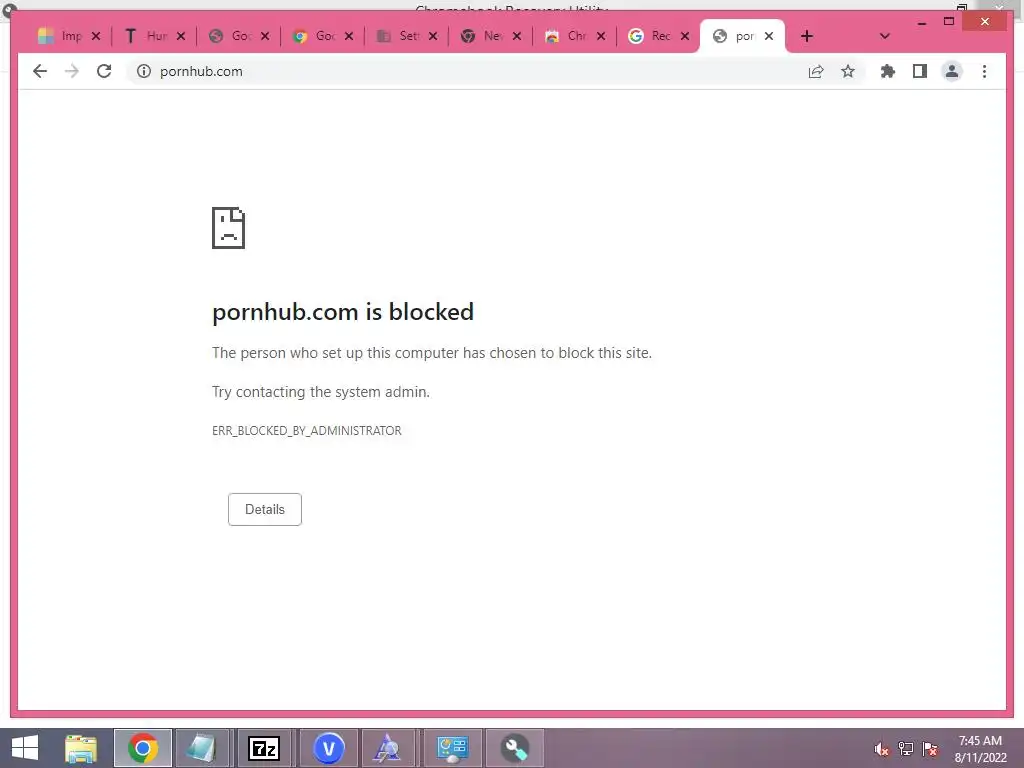This screenshot has height=768, width=1024.
Task: Close the 'New' tab
Action: (x=517, y=36)
